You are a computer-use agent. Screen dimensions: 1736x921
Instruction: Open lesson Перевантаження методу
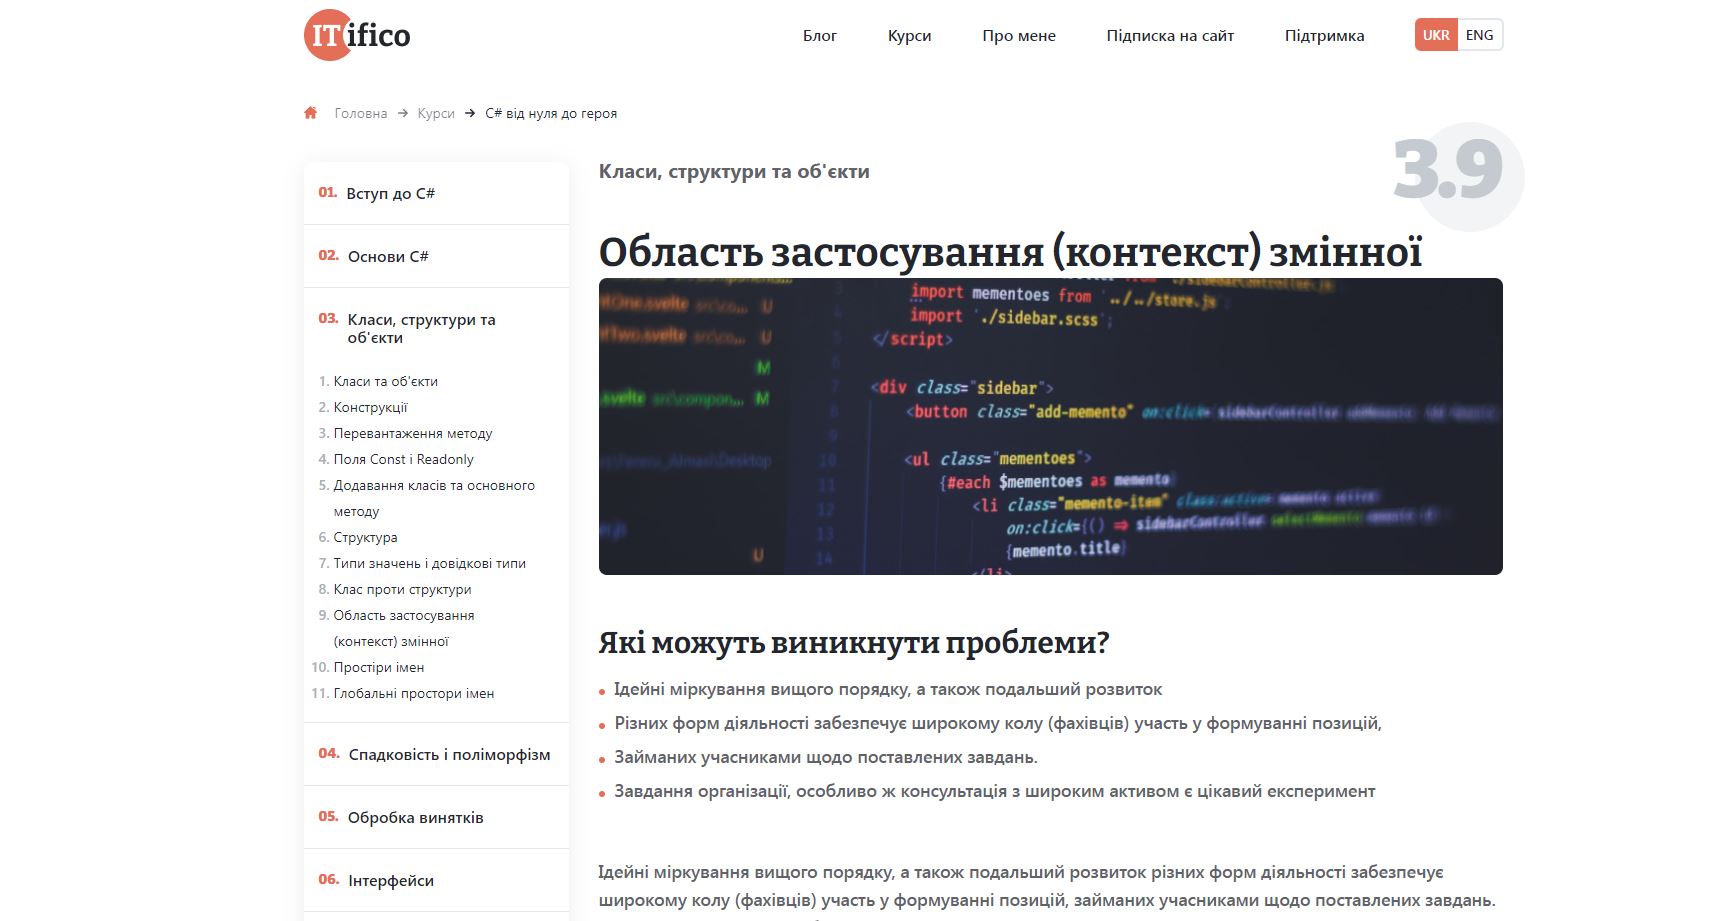click(413, 433)
